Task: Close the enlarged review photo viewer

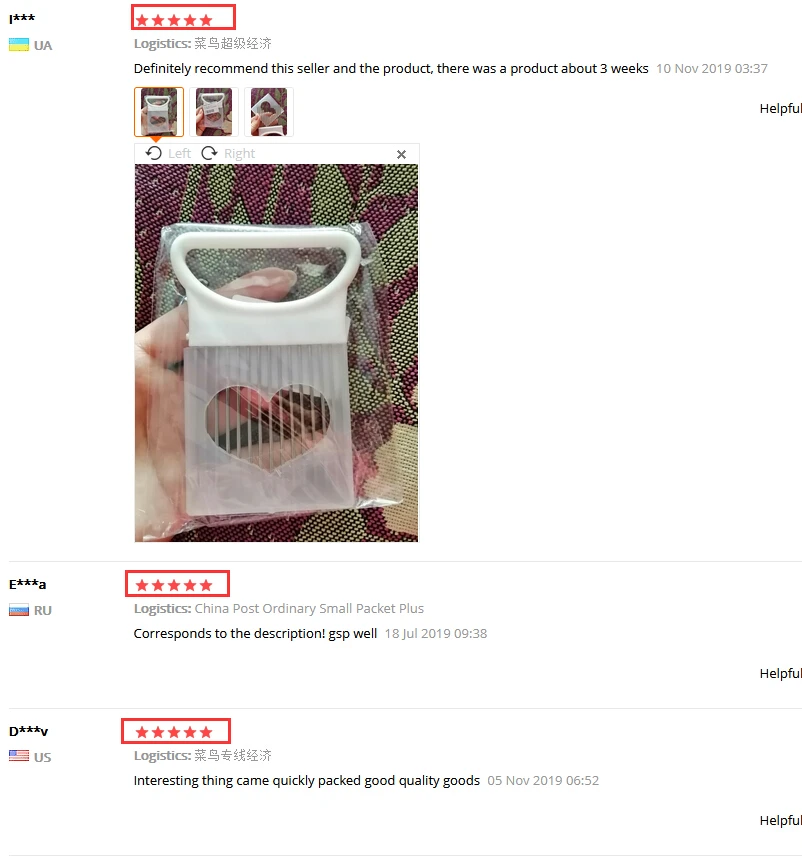Action: click(x=401, y=154)
